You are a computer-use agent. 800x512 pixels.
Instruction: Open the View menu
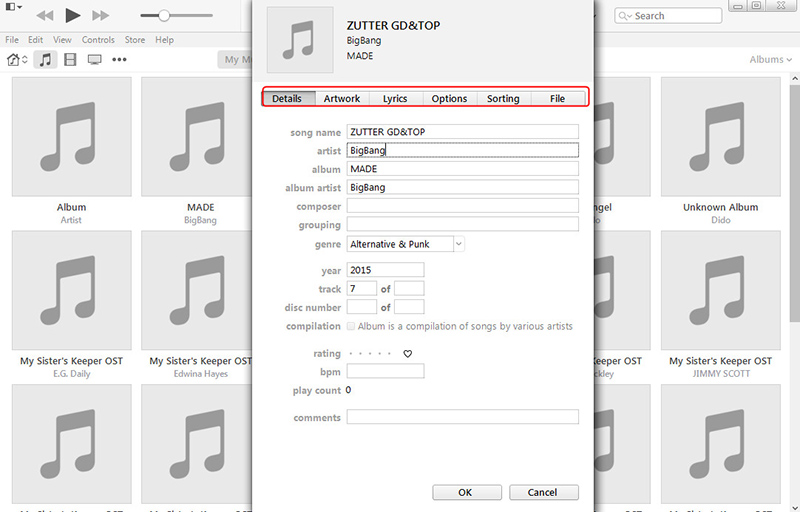coord(62,40)
